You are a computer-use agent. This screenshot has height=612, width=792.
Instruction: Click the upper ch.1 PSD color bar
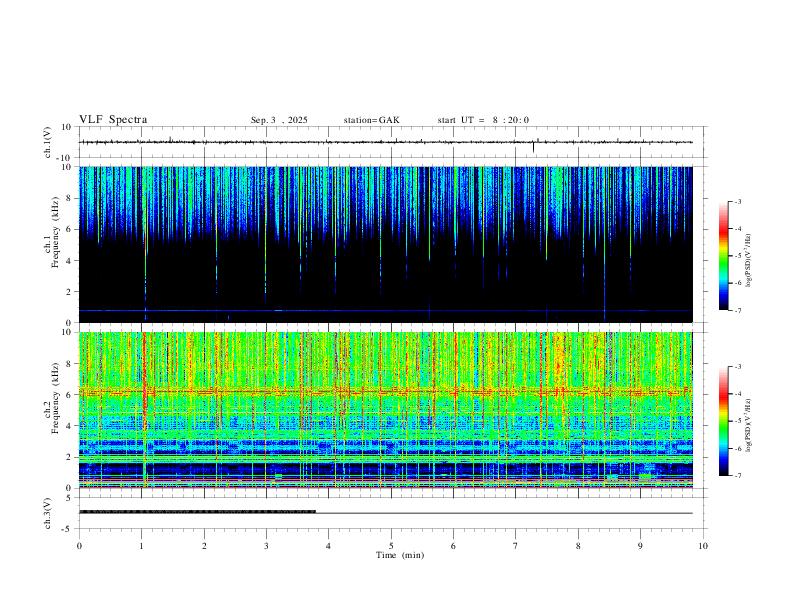[x=723, y=256]
